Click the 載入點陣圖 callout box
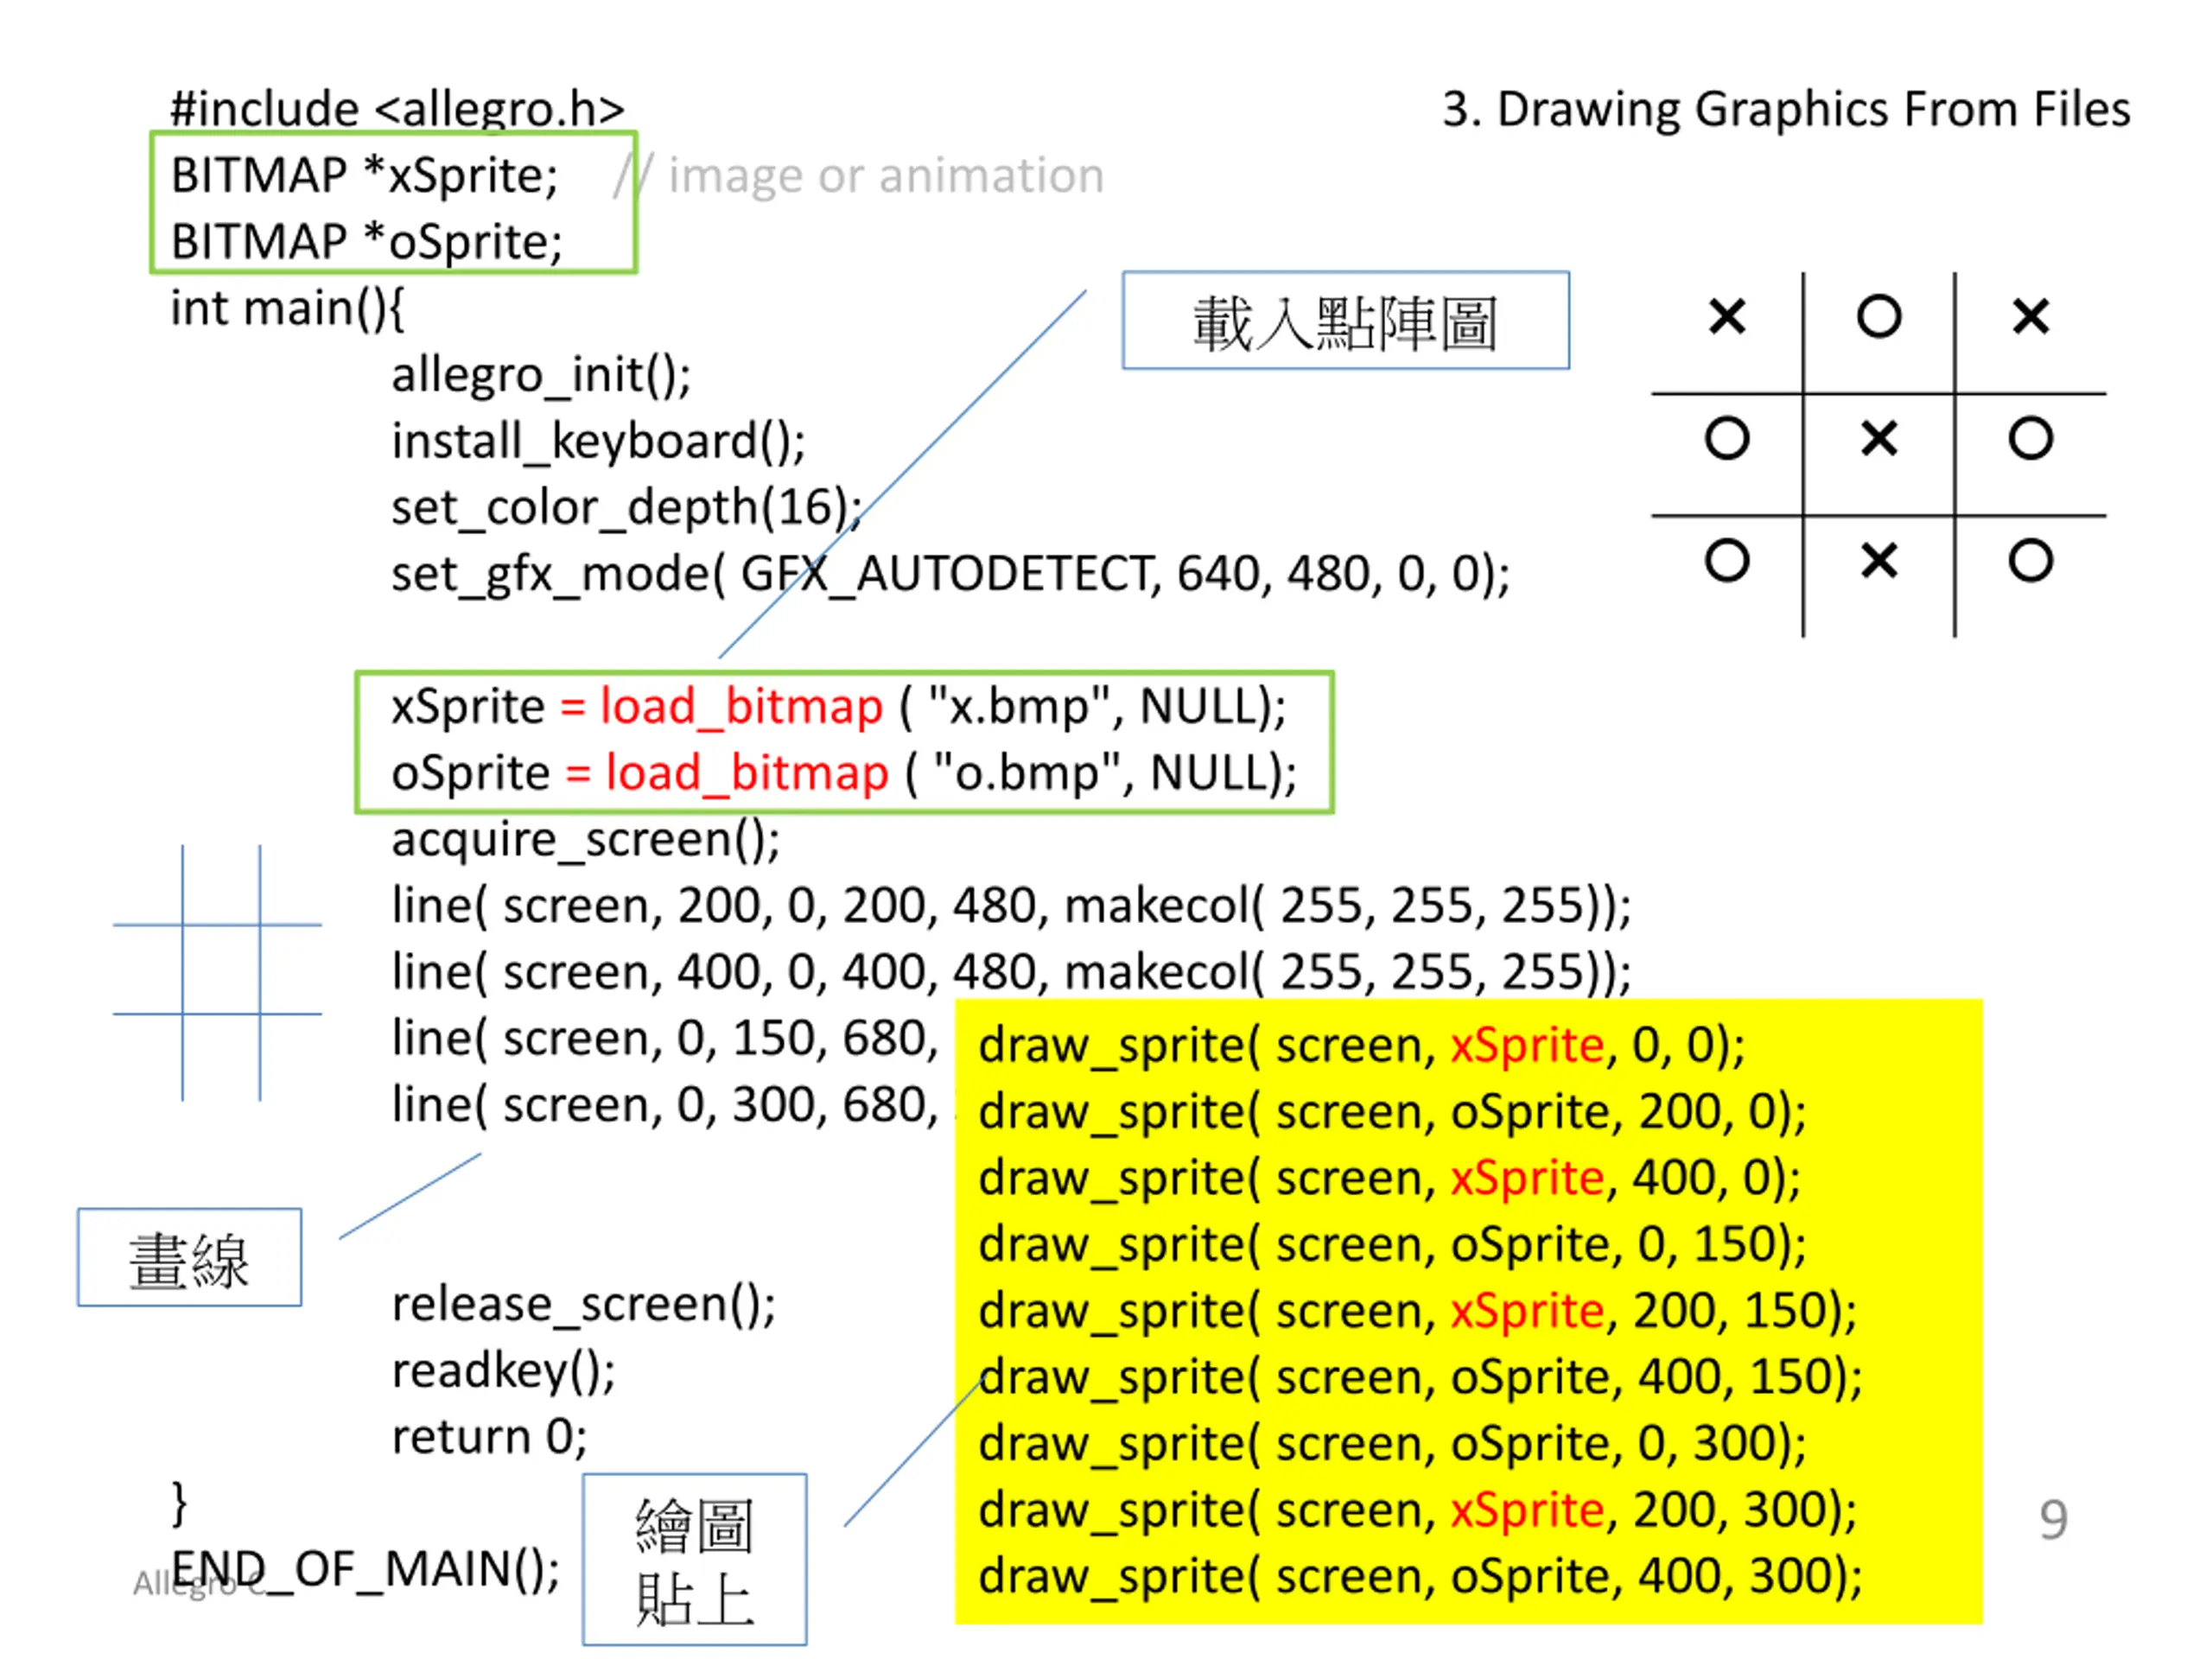The width and height of the screenshot is (2212, 1659). click(1345, 321)
